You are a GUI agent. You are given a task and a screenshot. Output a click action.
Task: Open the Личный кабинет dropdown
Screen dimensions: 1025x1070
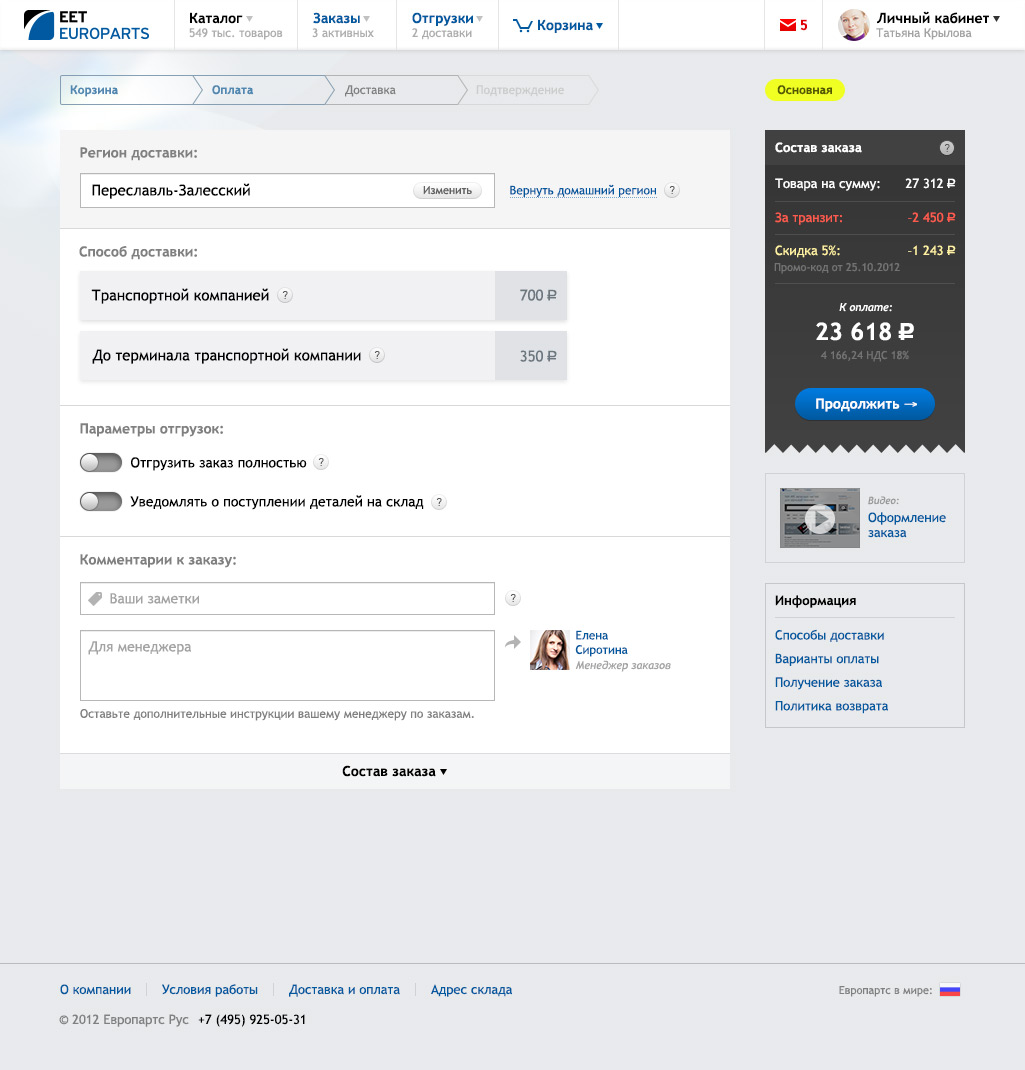click(x=937, y=19)
